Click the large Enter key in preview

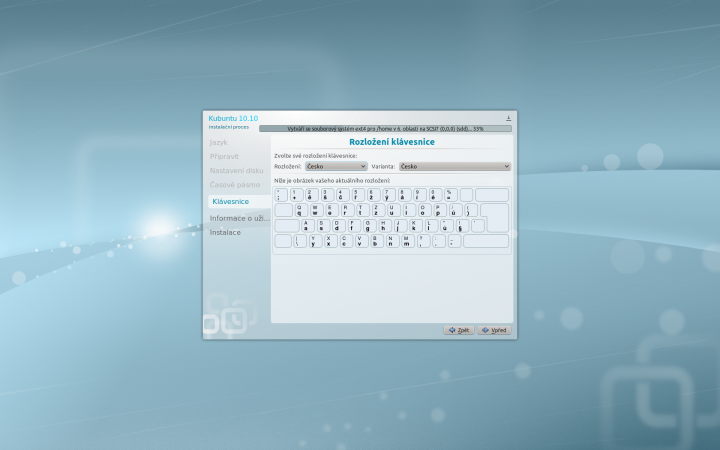pos(497,218)
